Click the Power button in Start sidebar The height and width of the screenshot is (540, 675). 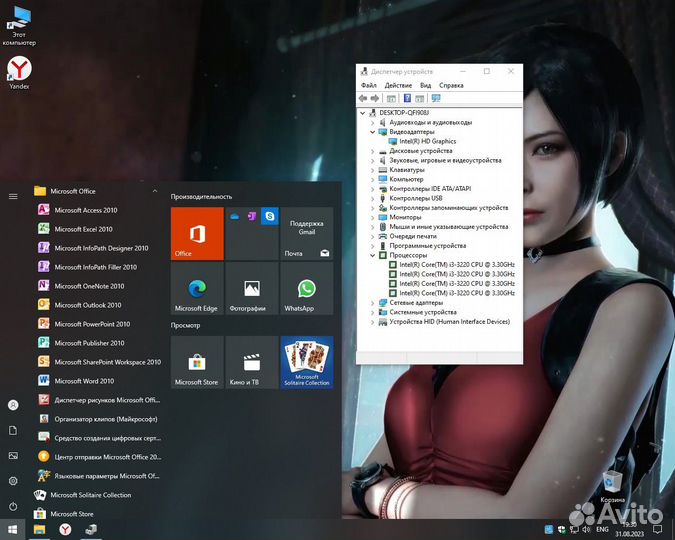point(13,506)
